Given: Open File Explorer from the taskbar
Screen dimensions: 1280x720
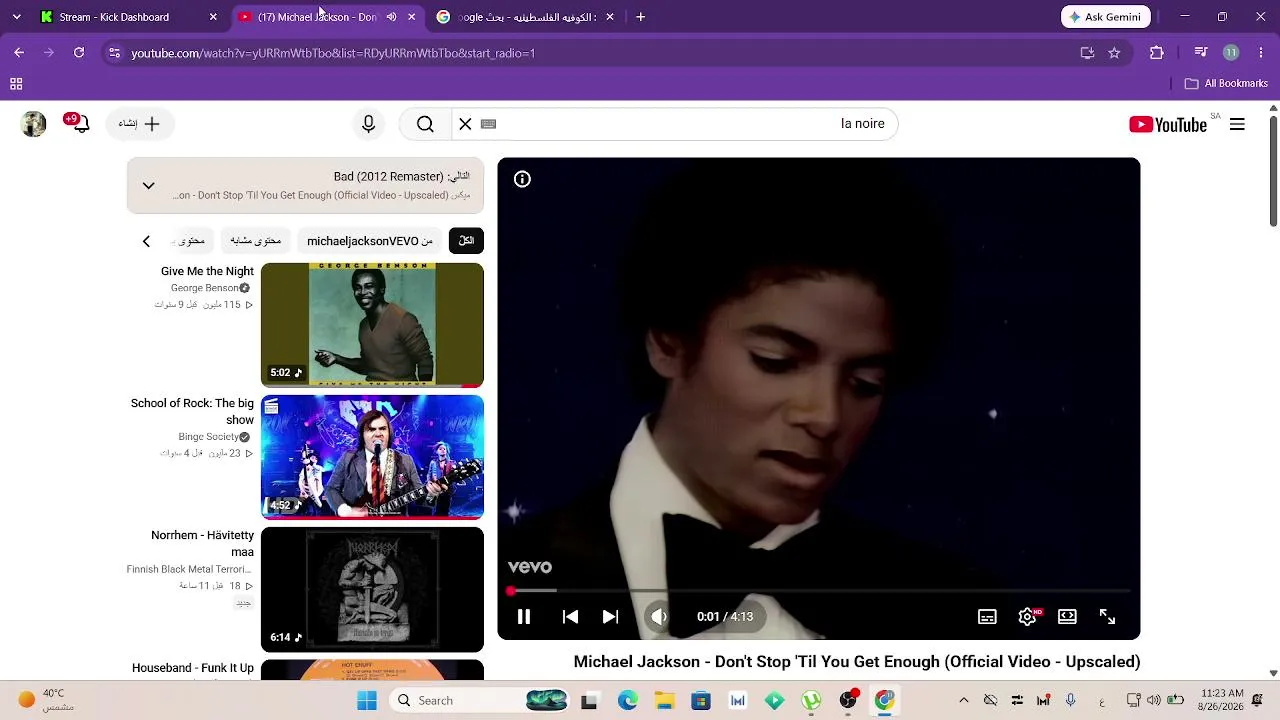Looking at the screenshot, I should click(x=664, y=701).
